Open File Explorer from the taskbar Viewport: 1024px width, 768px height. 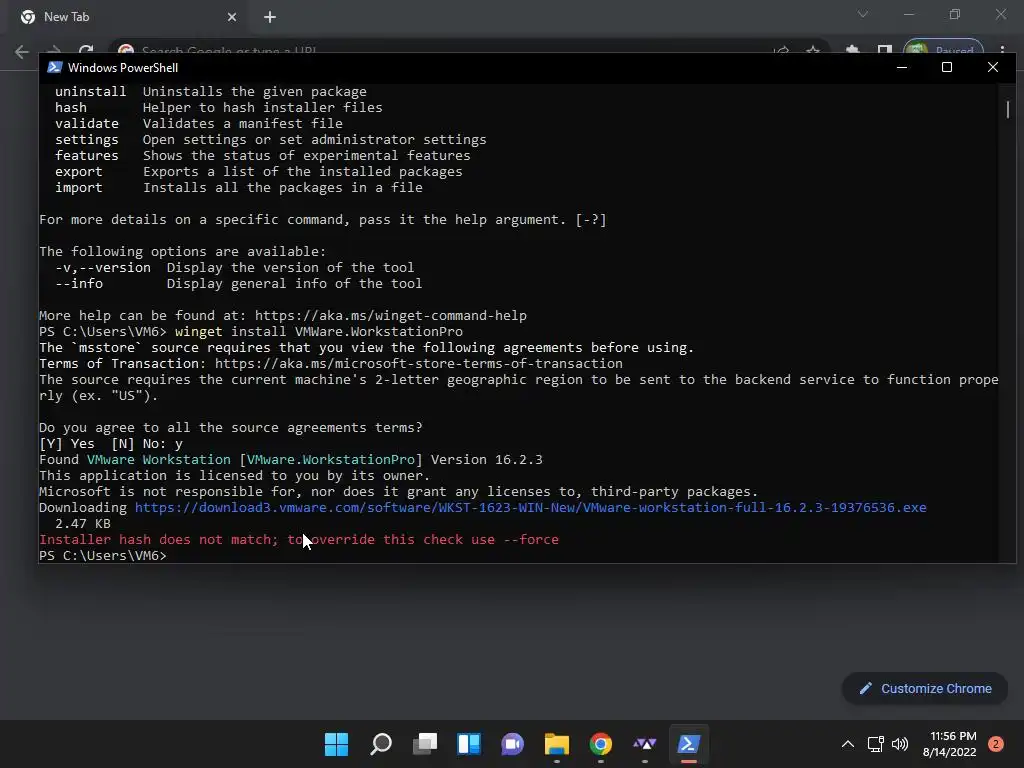(556, 744)
